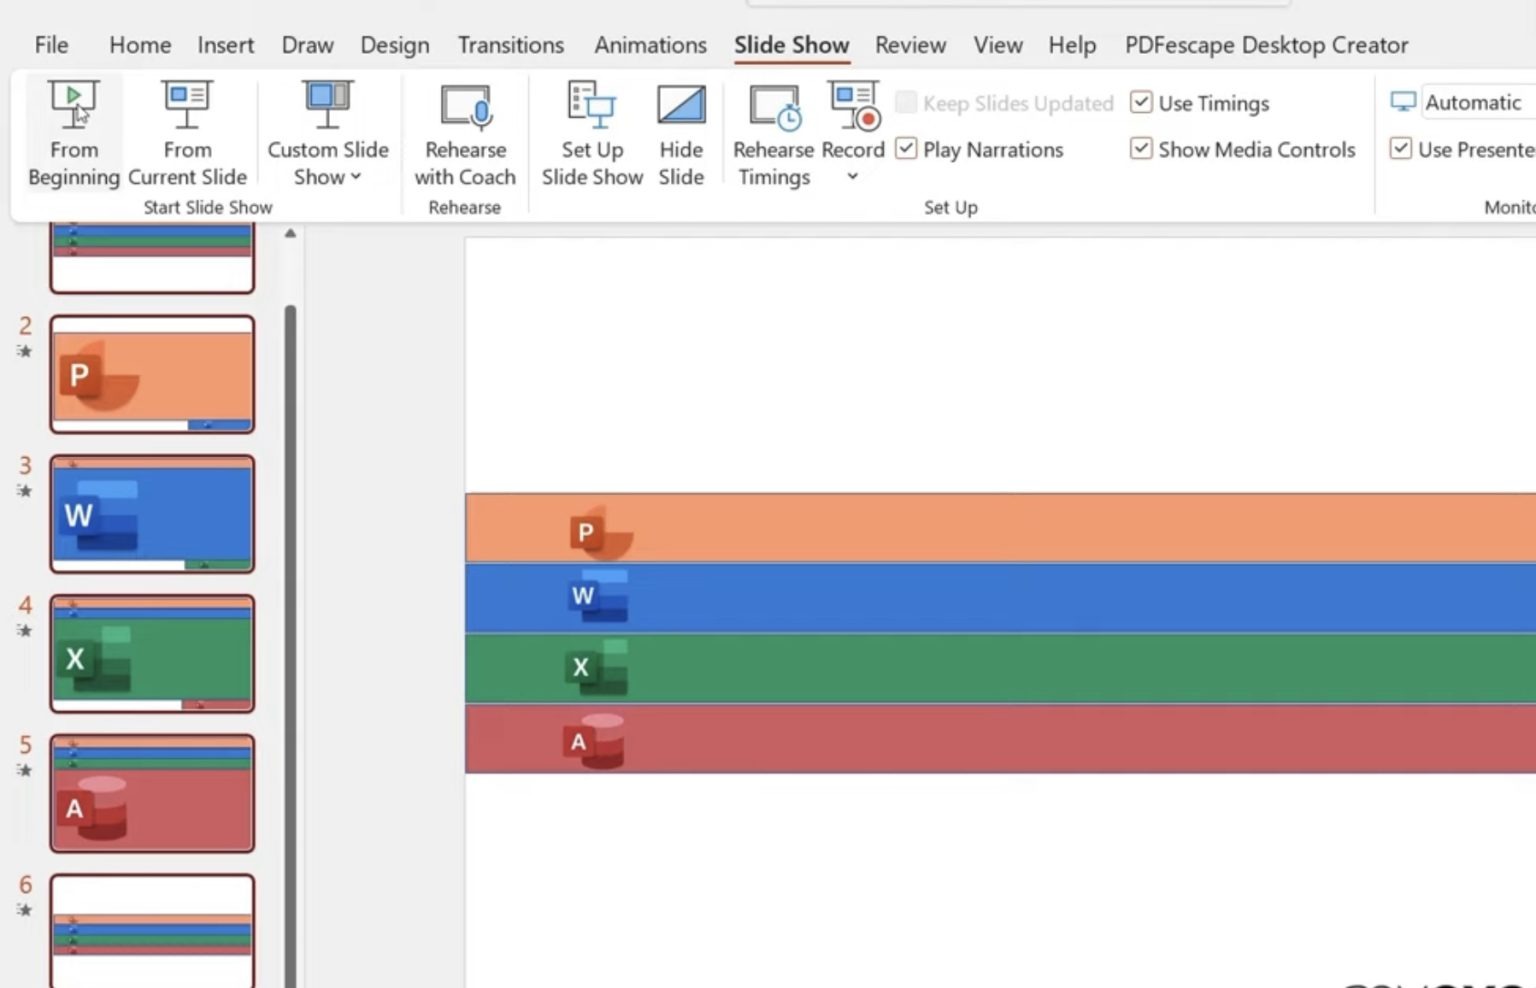Open the Animations ribbon tab

pyautogui.click(x=650, y=45)
